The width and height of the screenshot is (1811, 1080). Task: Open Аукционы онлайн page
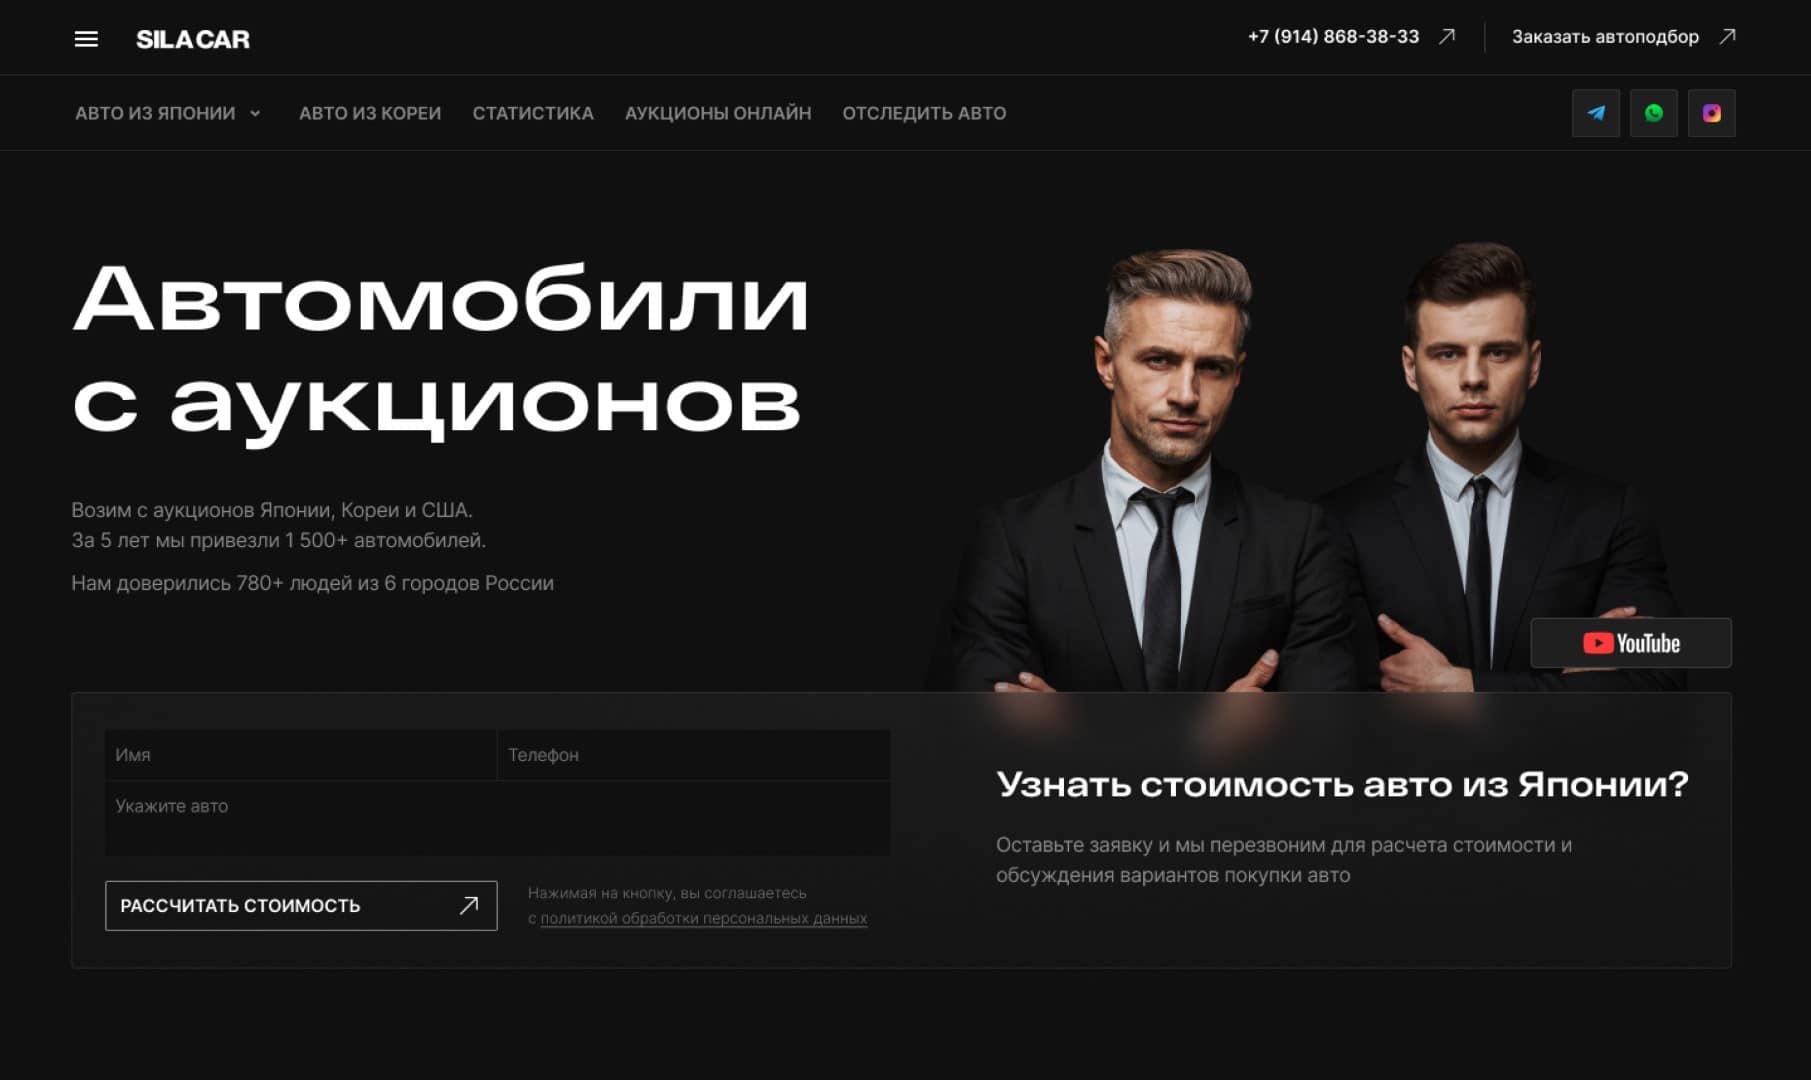coord(718,114)
